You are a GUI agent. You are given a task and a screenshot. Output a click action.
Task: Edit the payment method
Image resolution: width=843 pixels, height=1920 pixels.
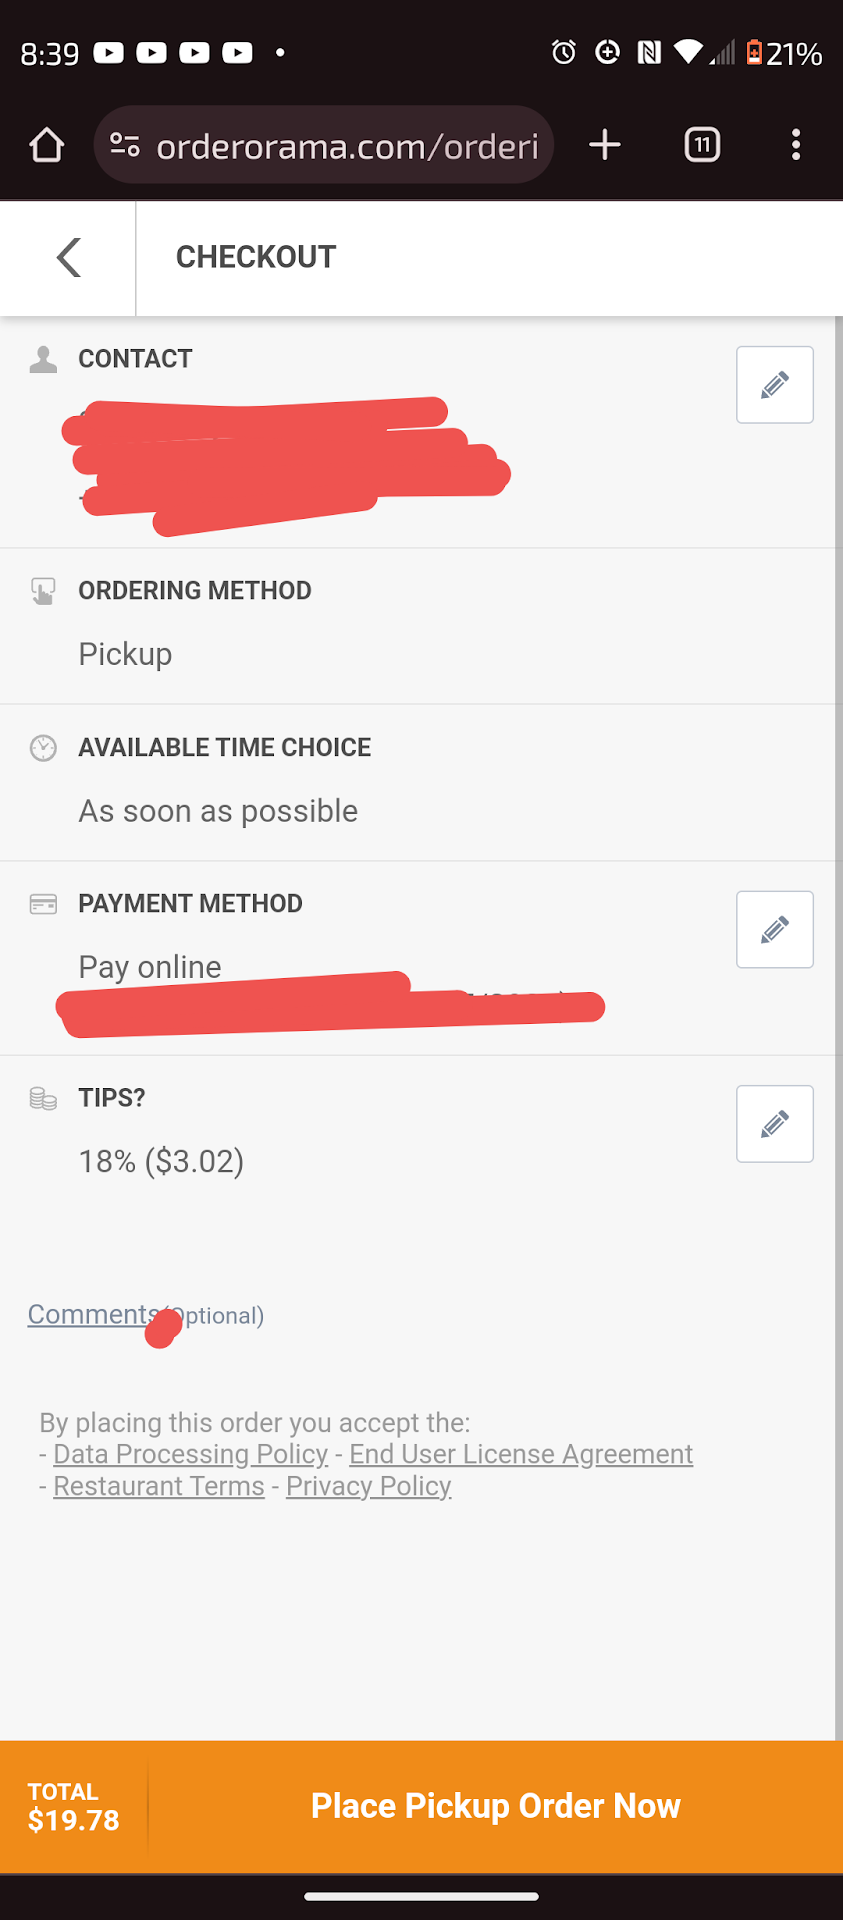pyautogui.click(x=774, y=930)
